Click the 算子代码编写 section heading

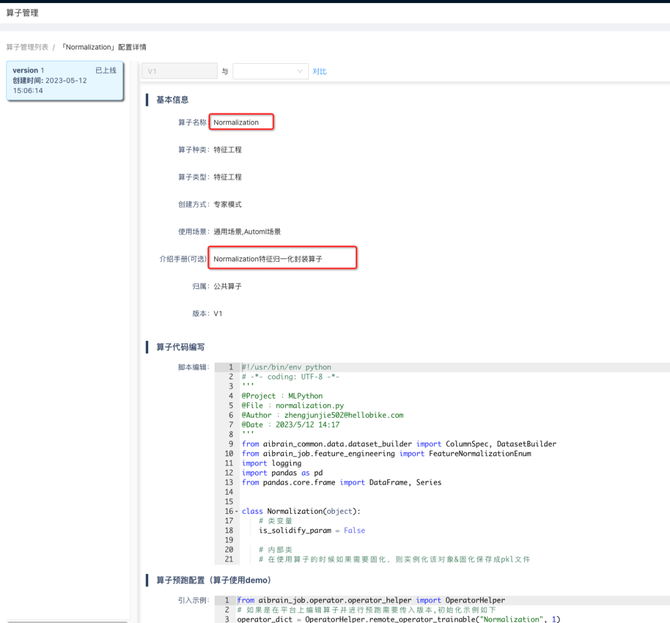click(x=180, y=347)
